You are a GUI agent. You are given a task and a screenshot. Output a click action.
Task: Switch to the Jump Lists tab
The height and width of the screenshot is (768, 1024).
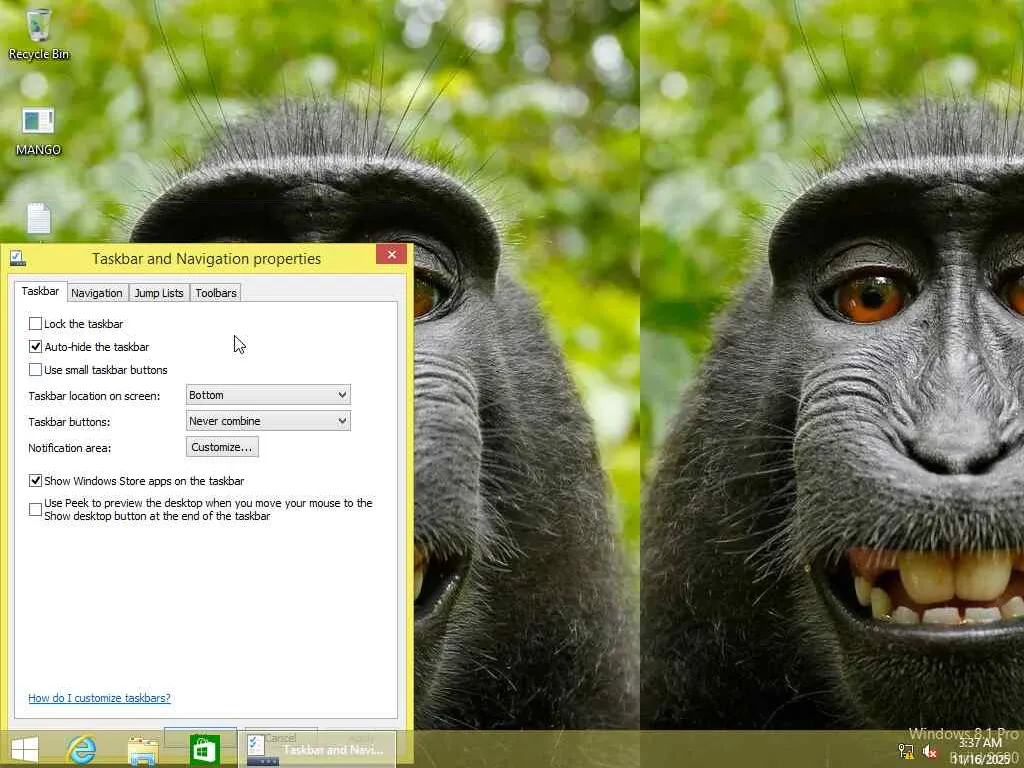click(159, 293)
